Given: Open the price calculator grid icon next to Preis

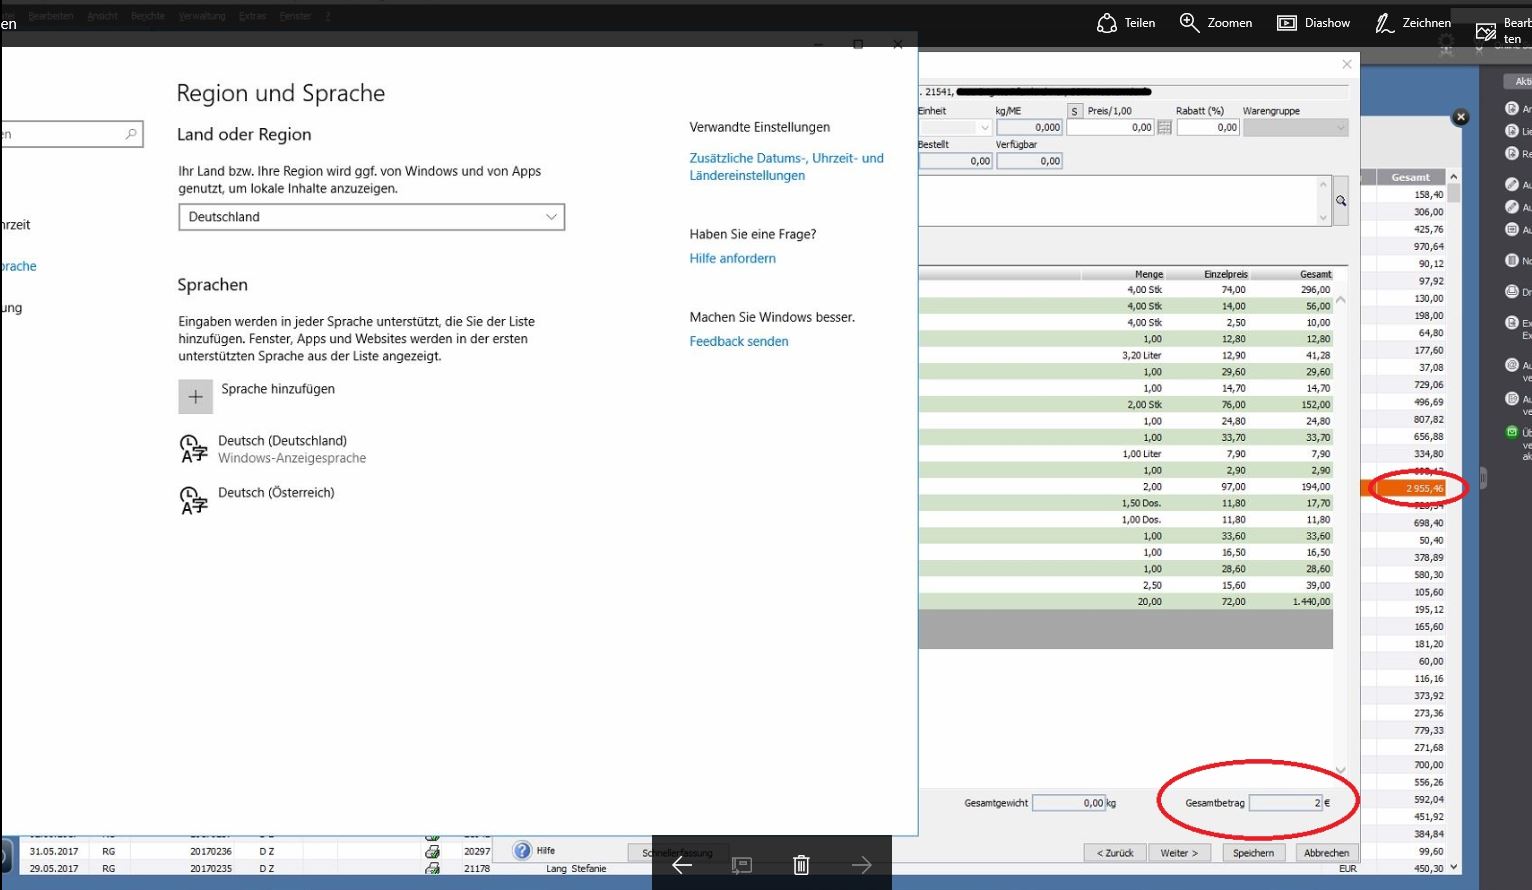Looking at the screenshot, I should pyautogui.click(x=1164, y=128).
